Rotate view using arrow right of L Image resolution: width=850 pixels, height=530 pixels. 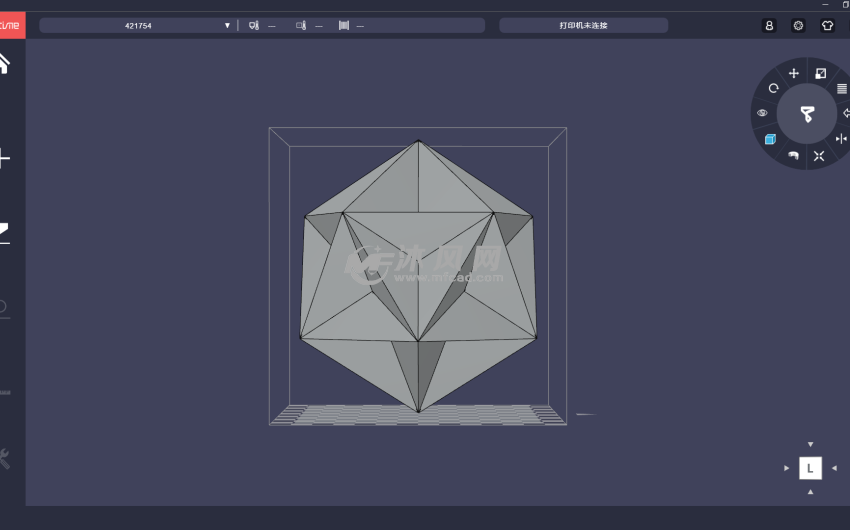834,468
